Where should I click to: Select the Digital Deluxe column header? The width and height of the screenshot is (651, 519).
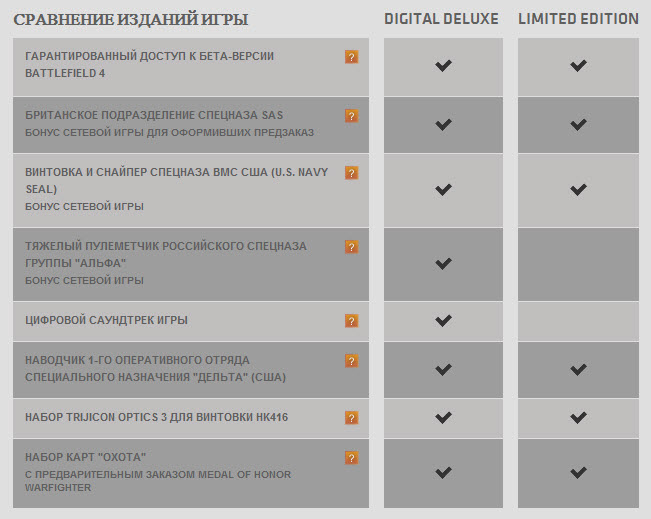point(441,19)
